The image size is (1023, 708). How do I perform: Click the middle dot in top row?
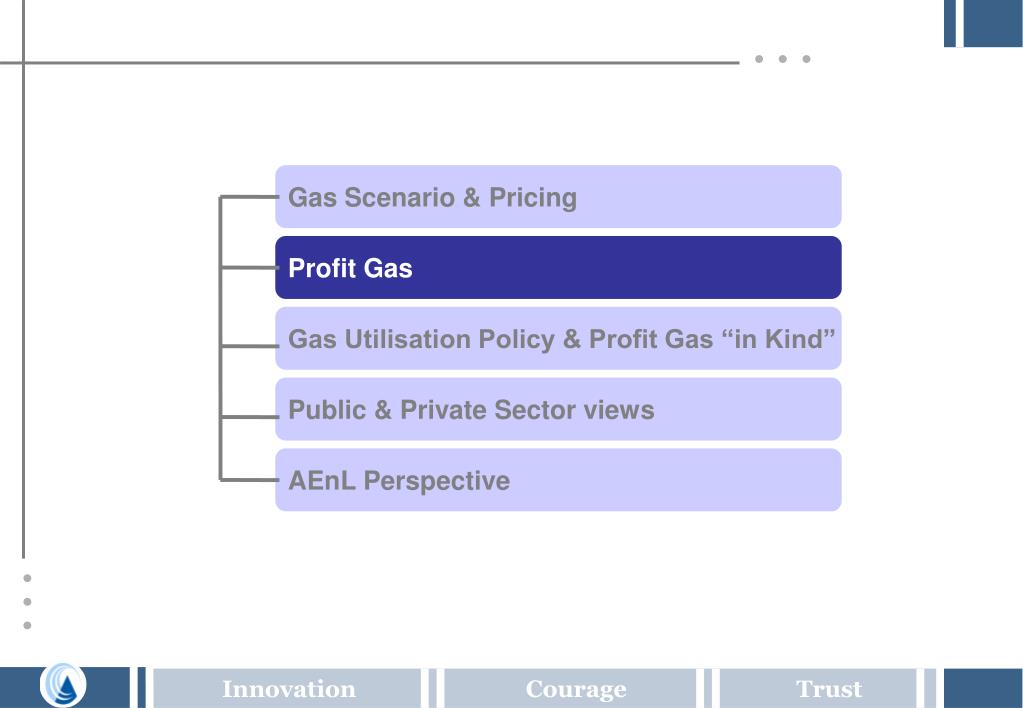point(782,59)
